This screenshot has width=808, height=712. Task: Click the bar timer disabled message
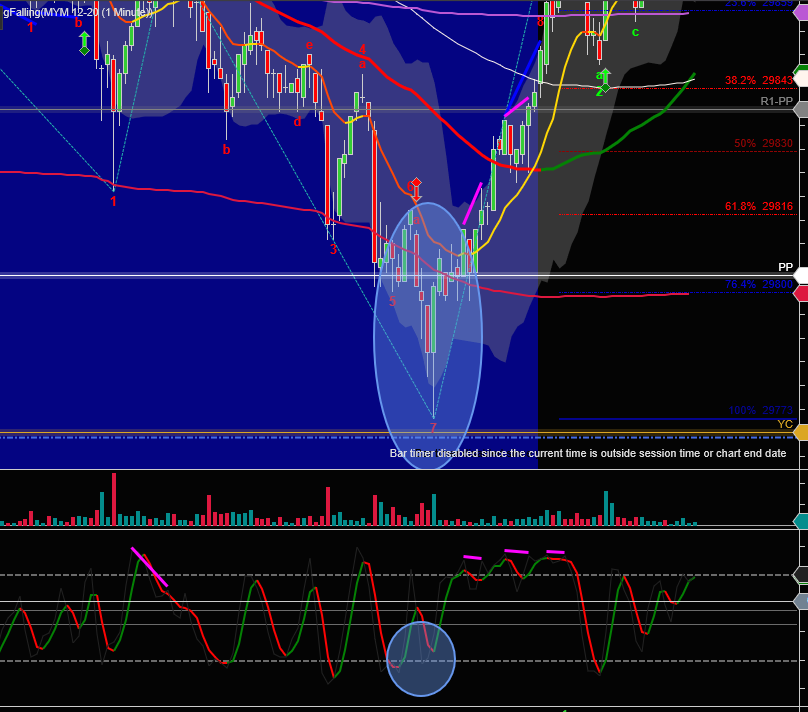point(587,453)
